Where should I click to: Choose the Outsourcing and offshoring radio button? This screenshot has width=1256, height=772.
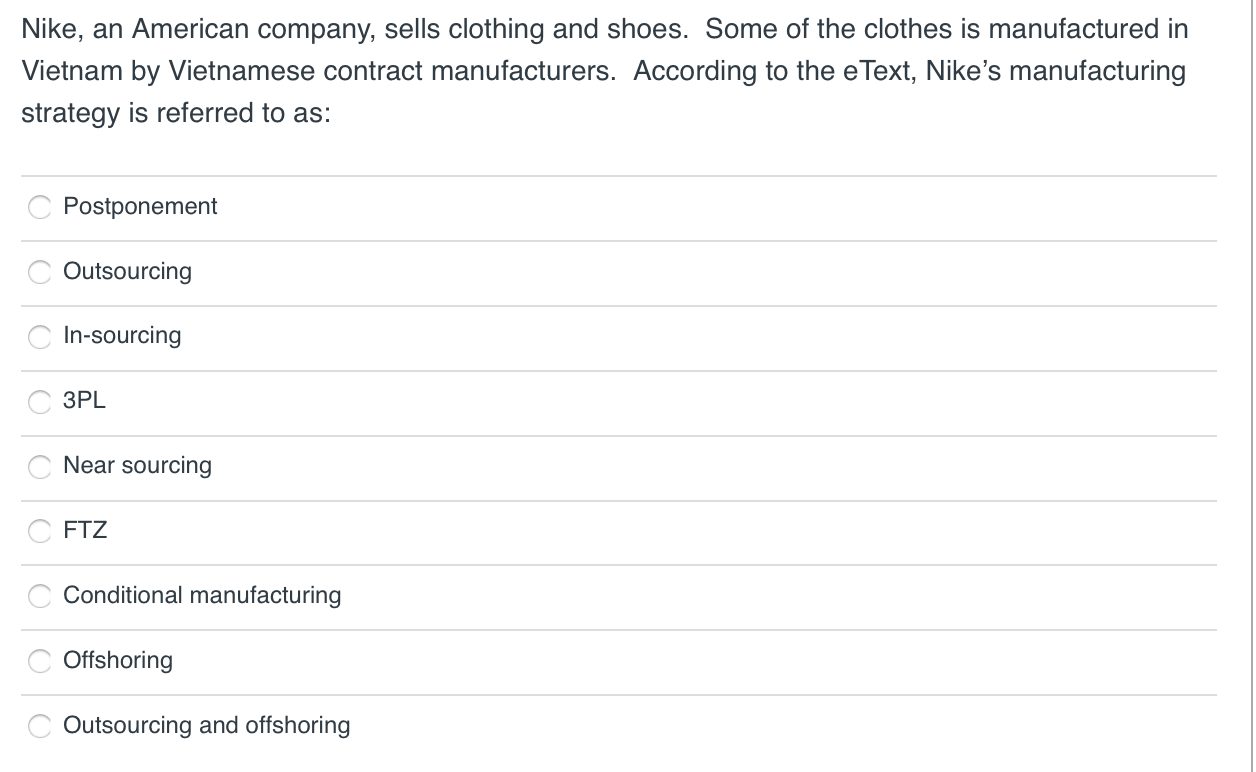(39, 727)
